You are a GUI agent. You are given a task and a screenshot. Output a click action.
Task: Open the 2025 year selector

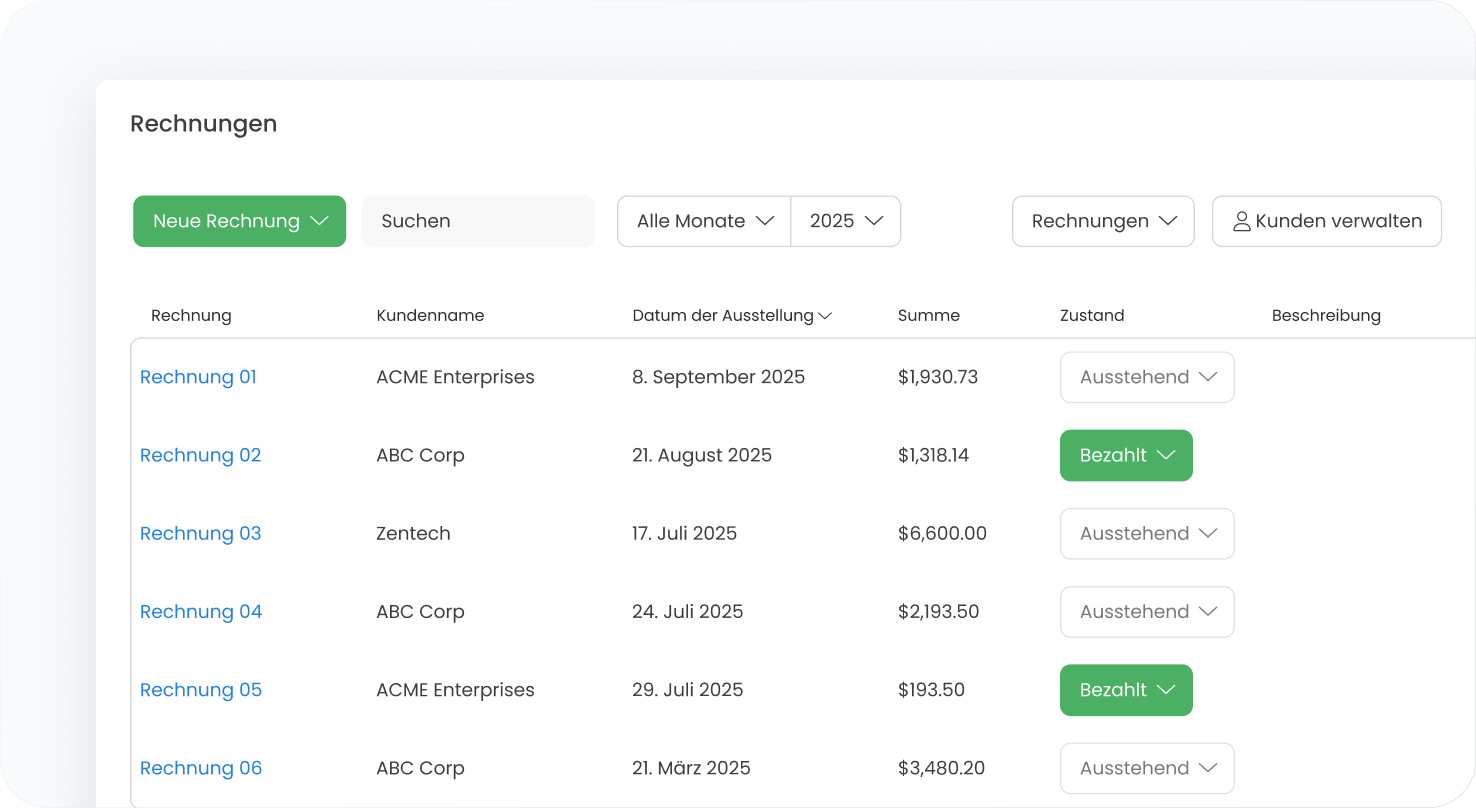tap(845, 221)
